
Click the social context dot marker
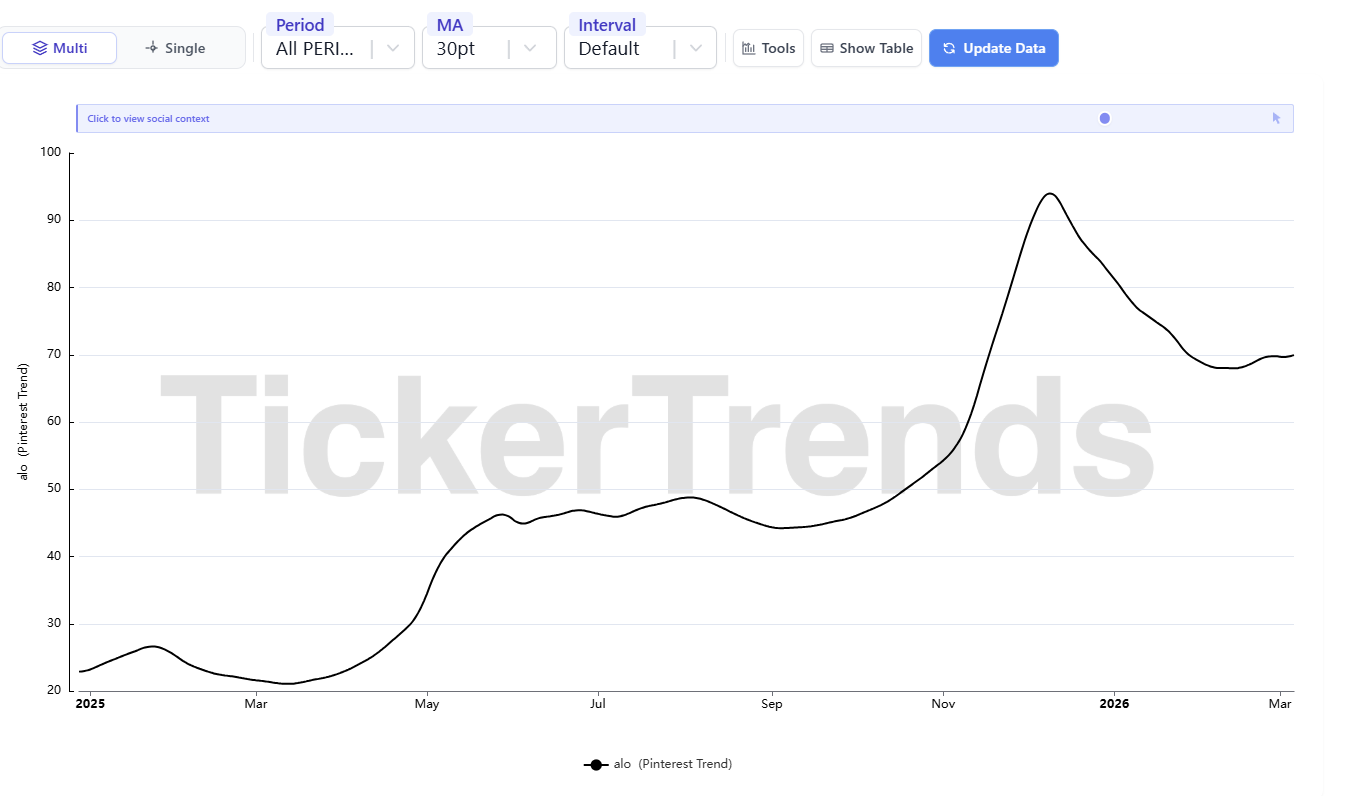(x=1105, y=118)
